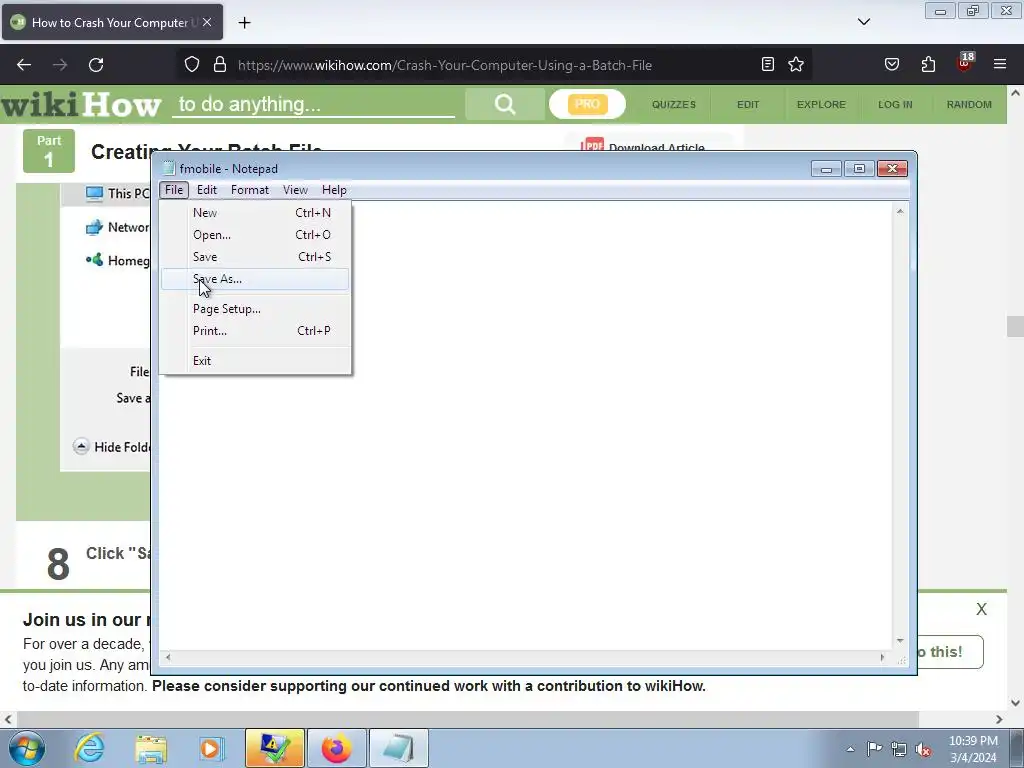
Task: Open the taskbar clock and date
Action: point(973,749)
